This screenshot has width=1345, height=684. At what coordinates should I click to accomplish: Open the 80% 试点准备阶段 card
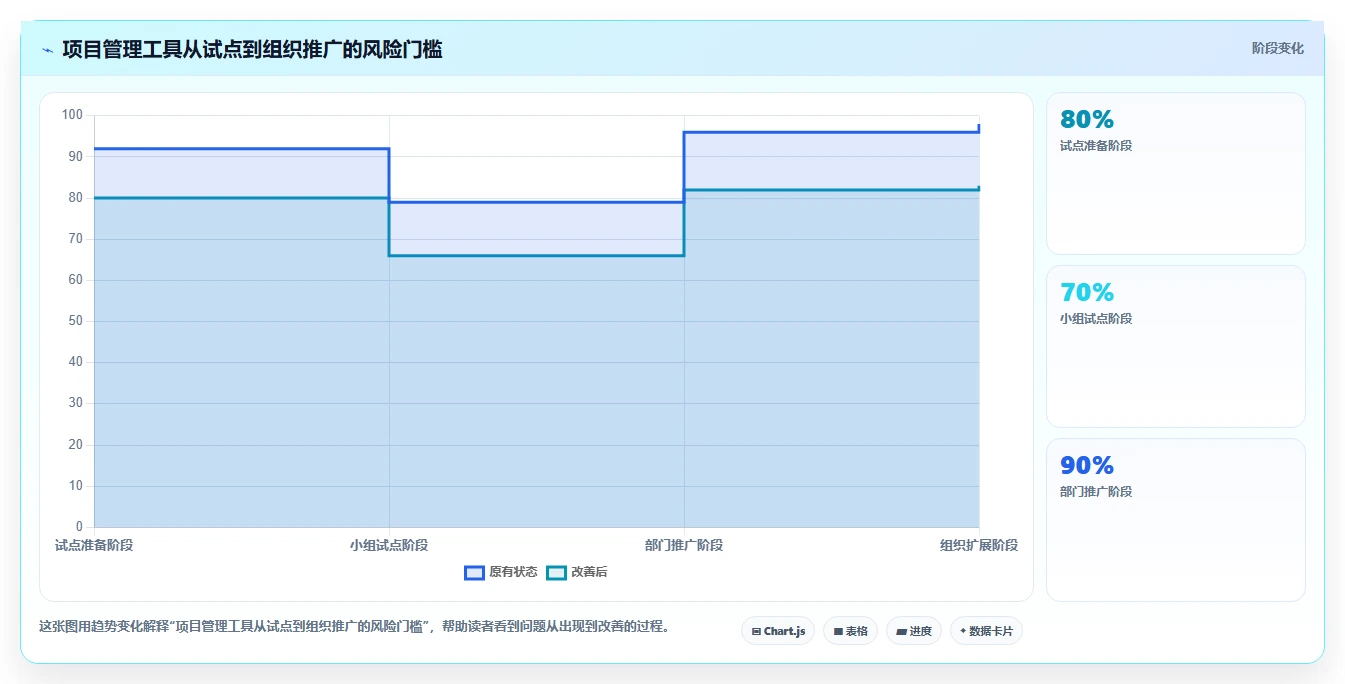pyautogui.click(x=1176, y=173)
